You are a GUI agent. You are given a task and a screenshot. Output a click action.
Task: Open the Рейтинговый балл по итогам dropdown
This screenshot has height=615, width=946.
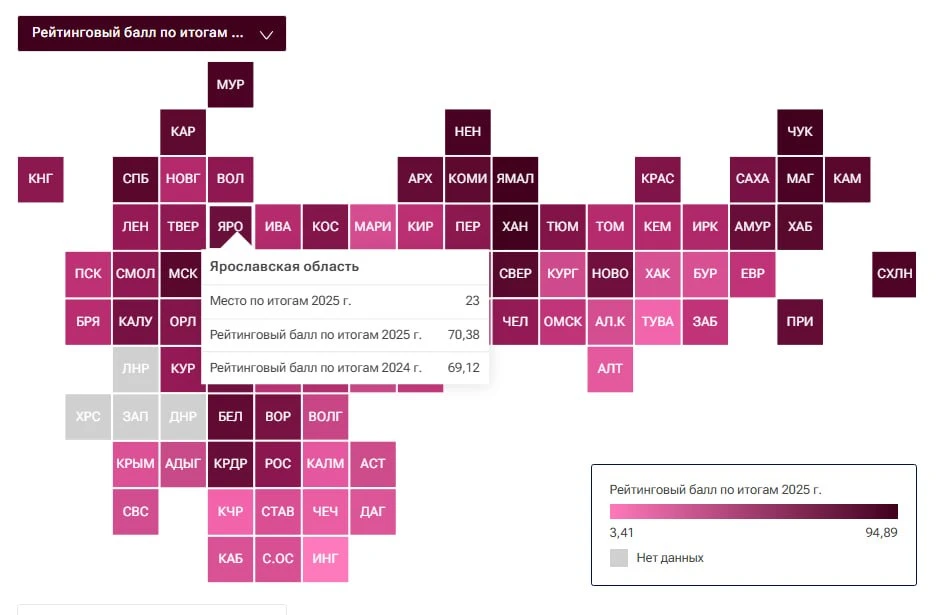(151, 33)
